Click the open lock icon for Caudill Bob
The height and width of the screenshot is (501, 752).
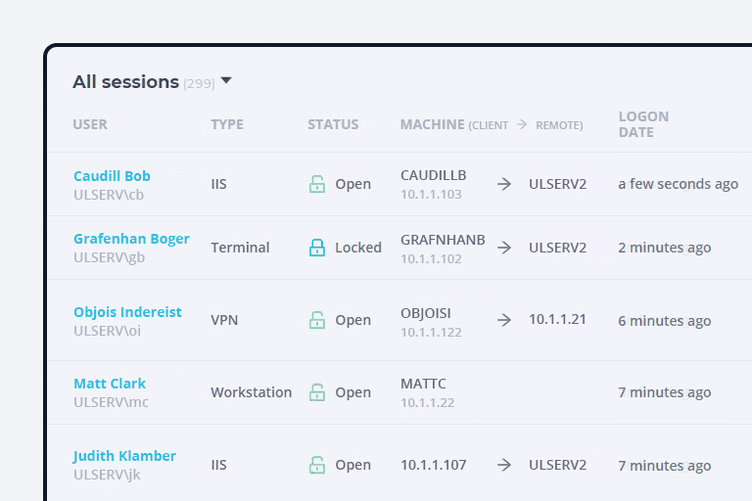[x=317, y=184]
